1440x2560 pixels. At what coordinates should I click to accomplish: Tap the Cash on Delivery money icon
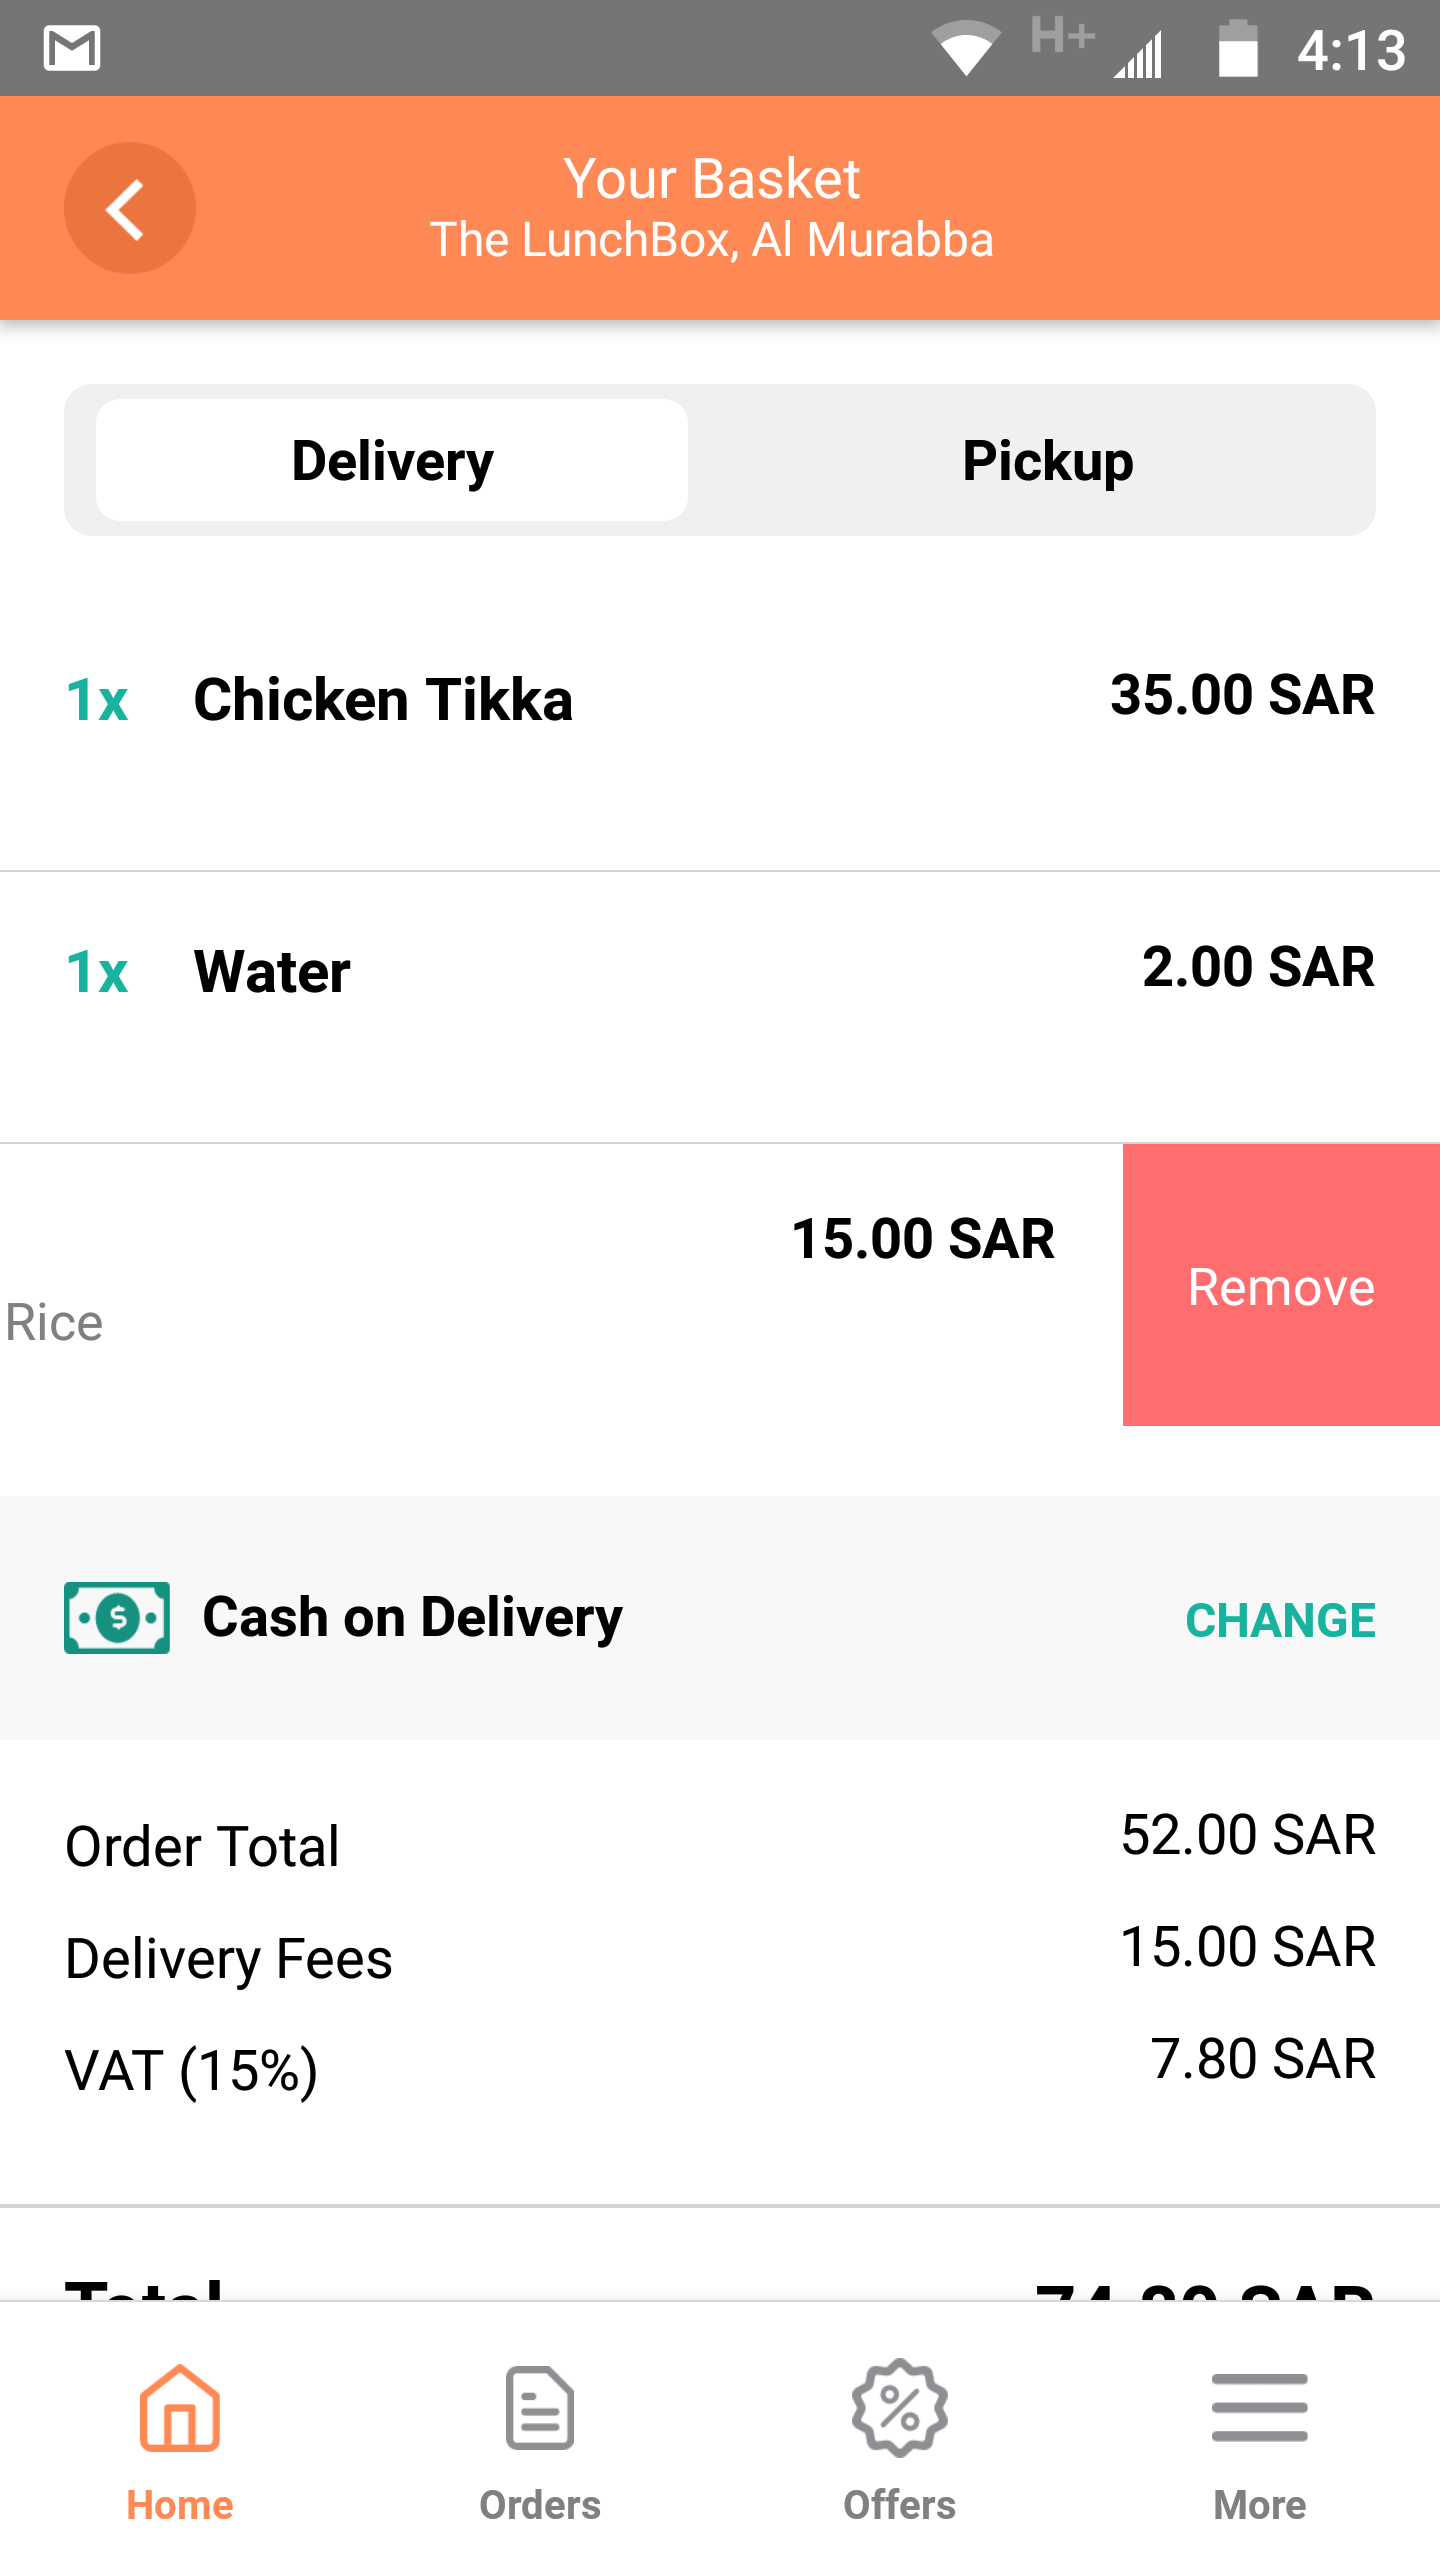117,1617
